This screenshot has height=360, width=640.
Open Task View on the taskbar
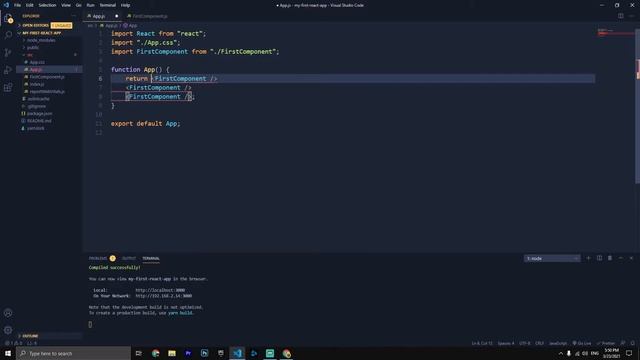(138, 353)
